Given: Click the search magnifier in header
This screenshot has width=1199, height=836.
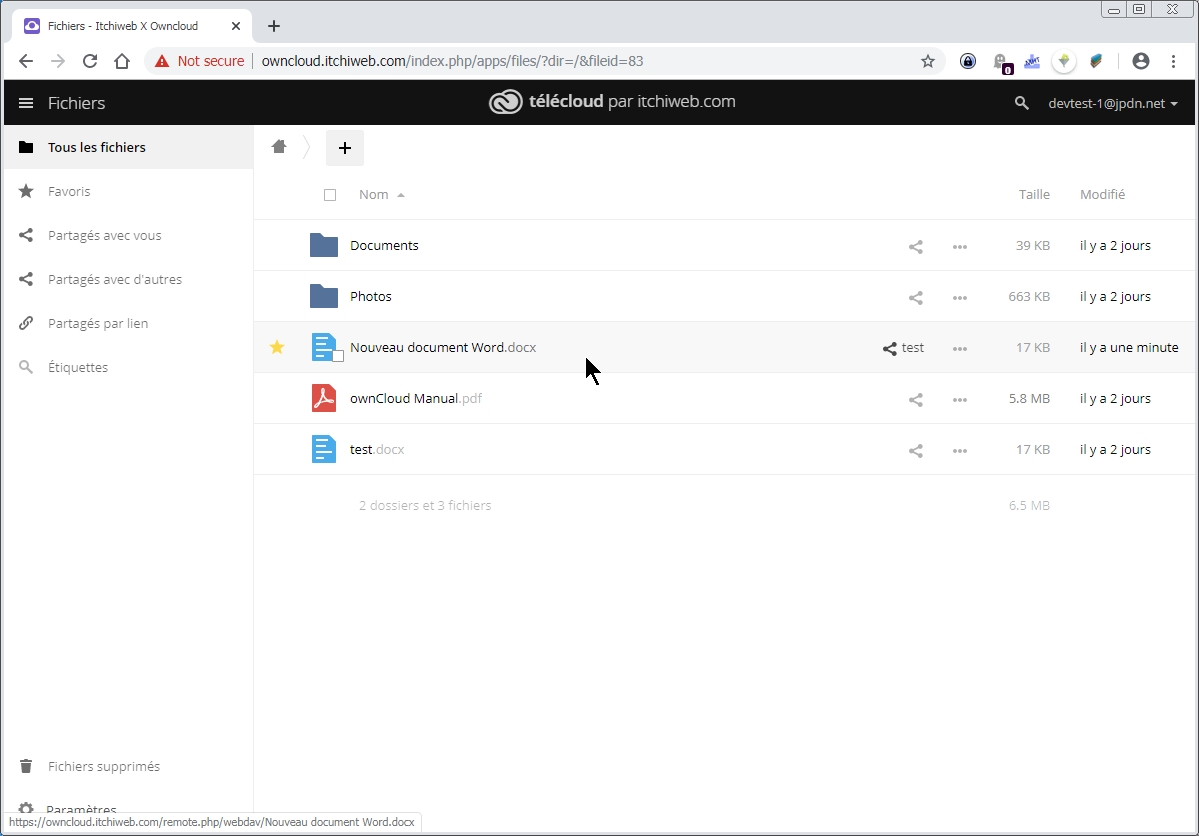Looking at the screenshot, I should (1021, 103).
